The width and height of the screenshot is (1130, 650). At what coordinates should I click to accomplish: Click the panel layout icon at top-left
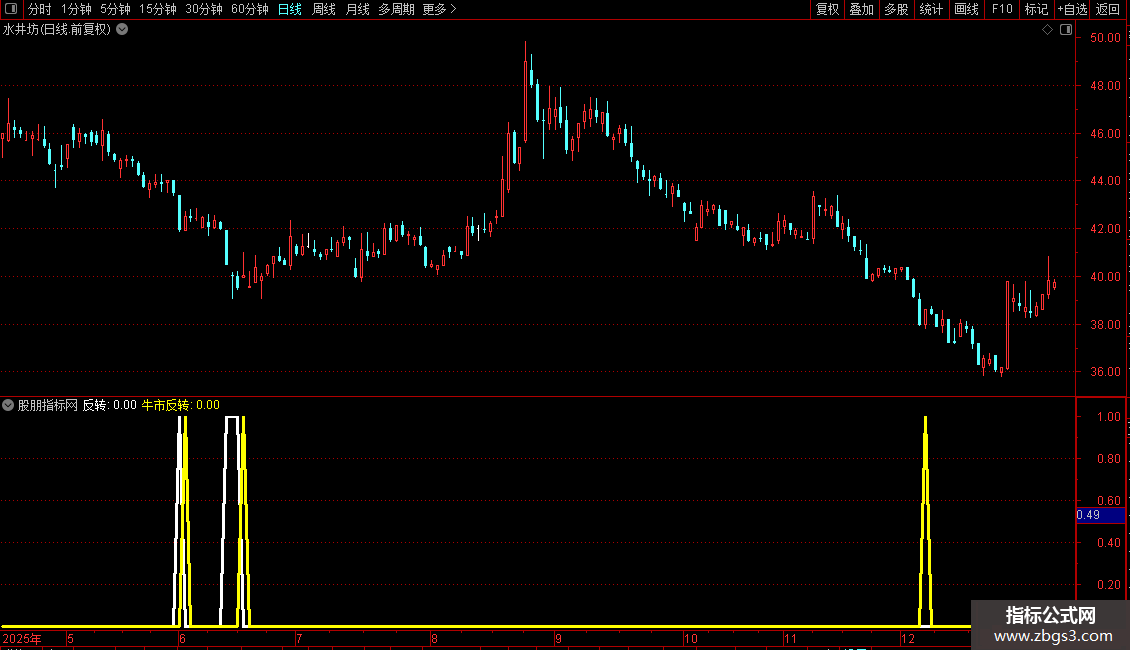click(11, 9)
